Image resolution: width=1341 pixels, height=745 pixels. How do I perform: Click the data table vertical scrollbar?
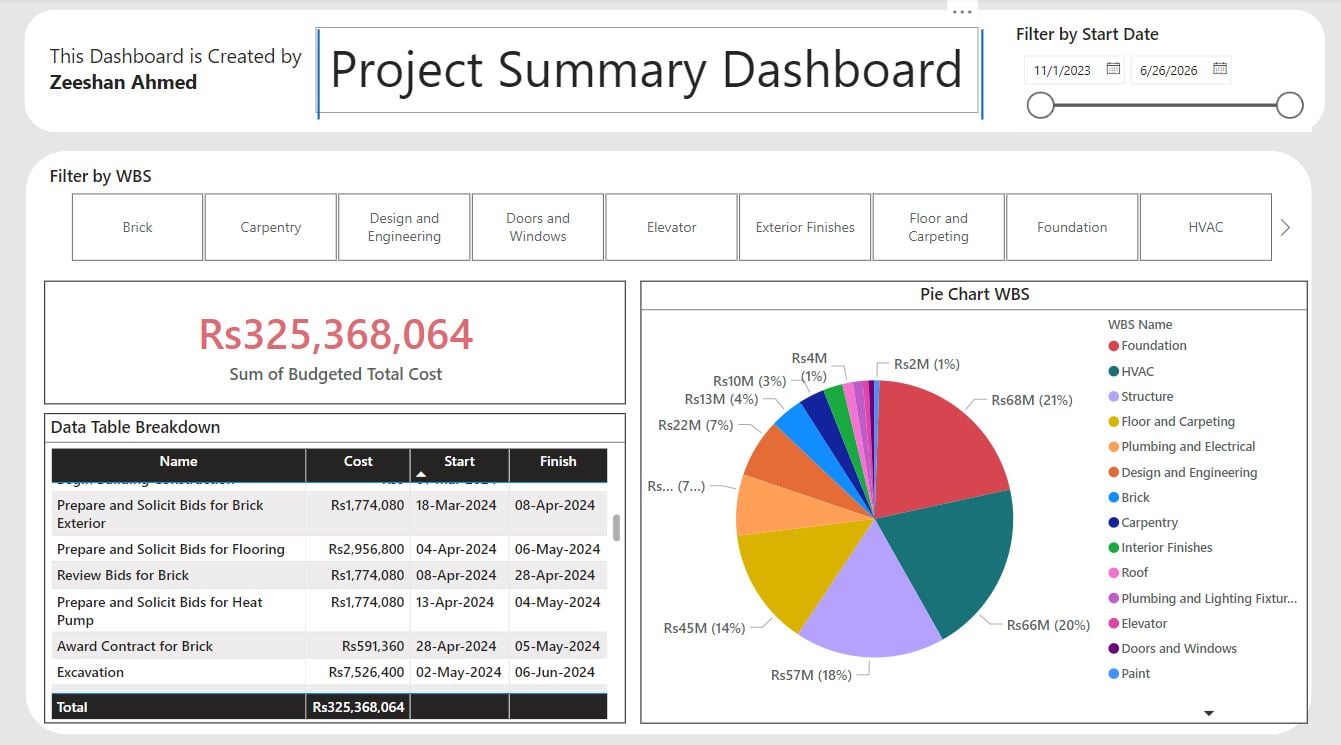[x=616, y=528]
